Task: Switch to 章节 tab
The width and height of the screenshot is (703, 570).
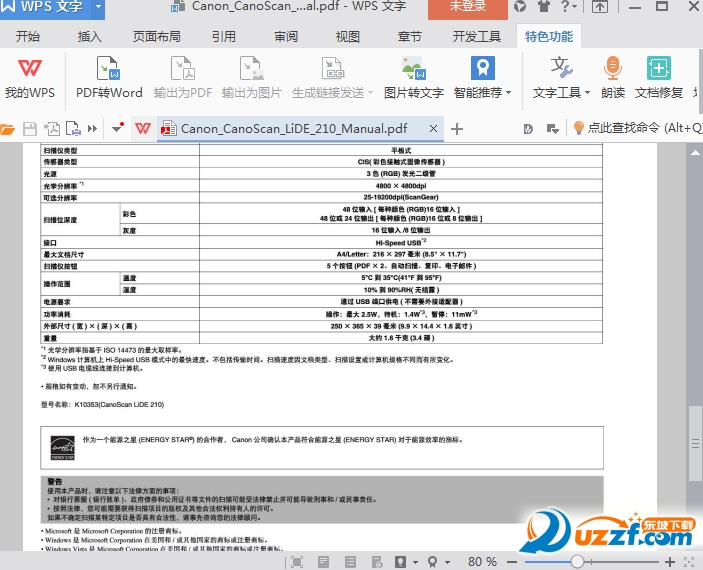Action: 410,36
